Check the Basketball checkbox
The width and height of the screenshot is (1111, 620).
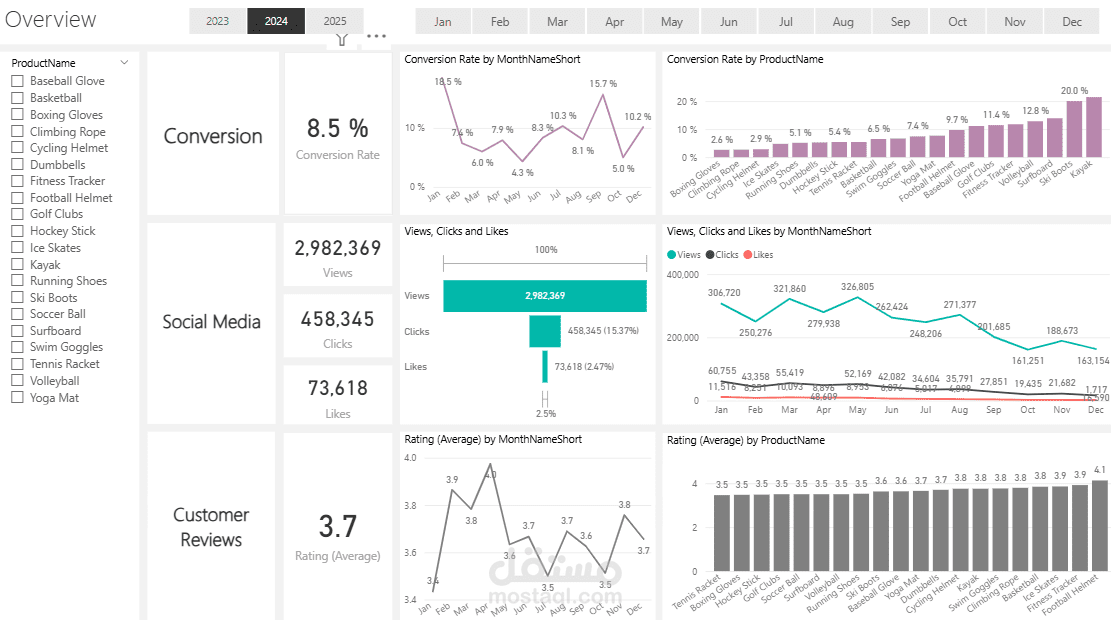tap(18, 98)
